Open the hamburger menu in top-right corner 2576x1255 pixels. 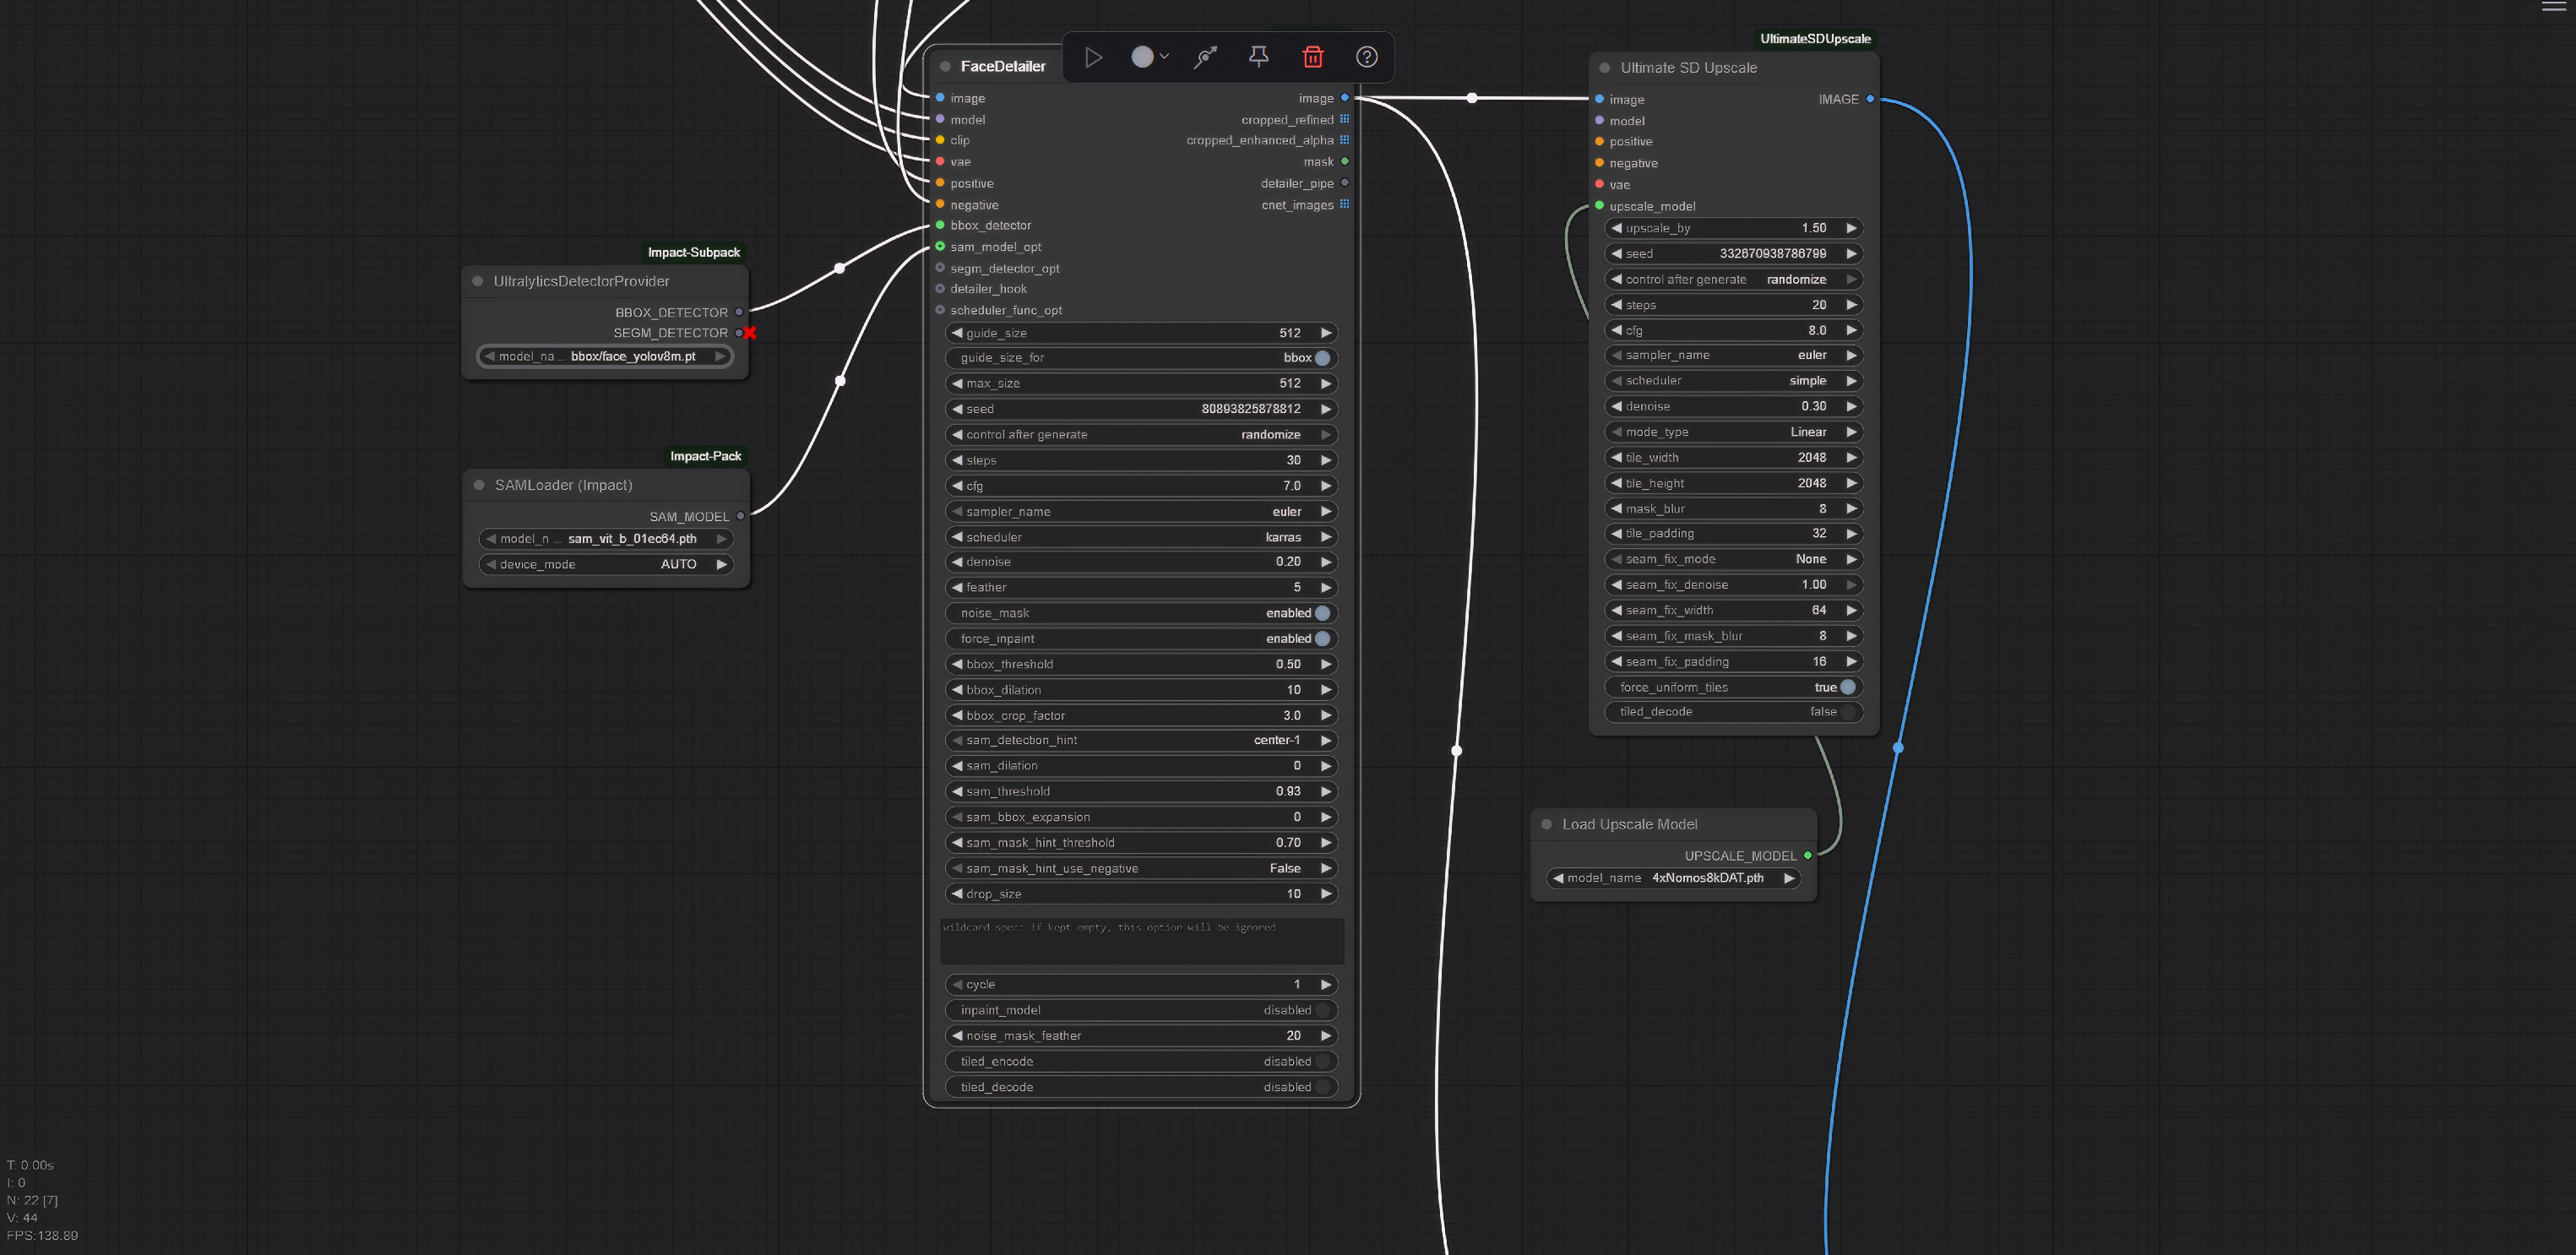coord(2553,7)
